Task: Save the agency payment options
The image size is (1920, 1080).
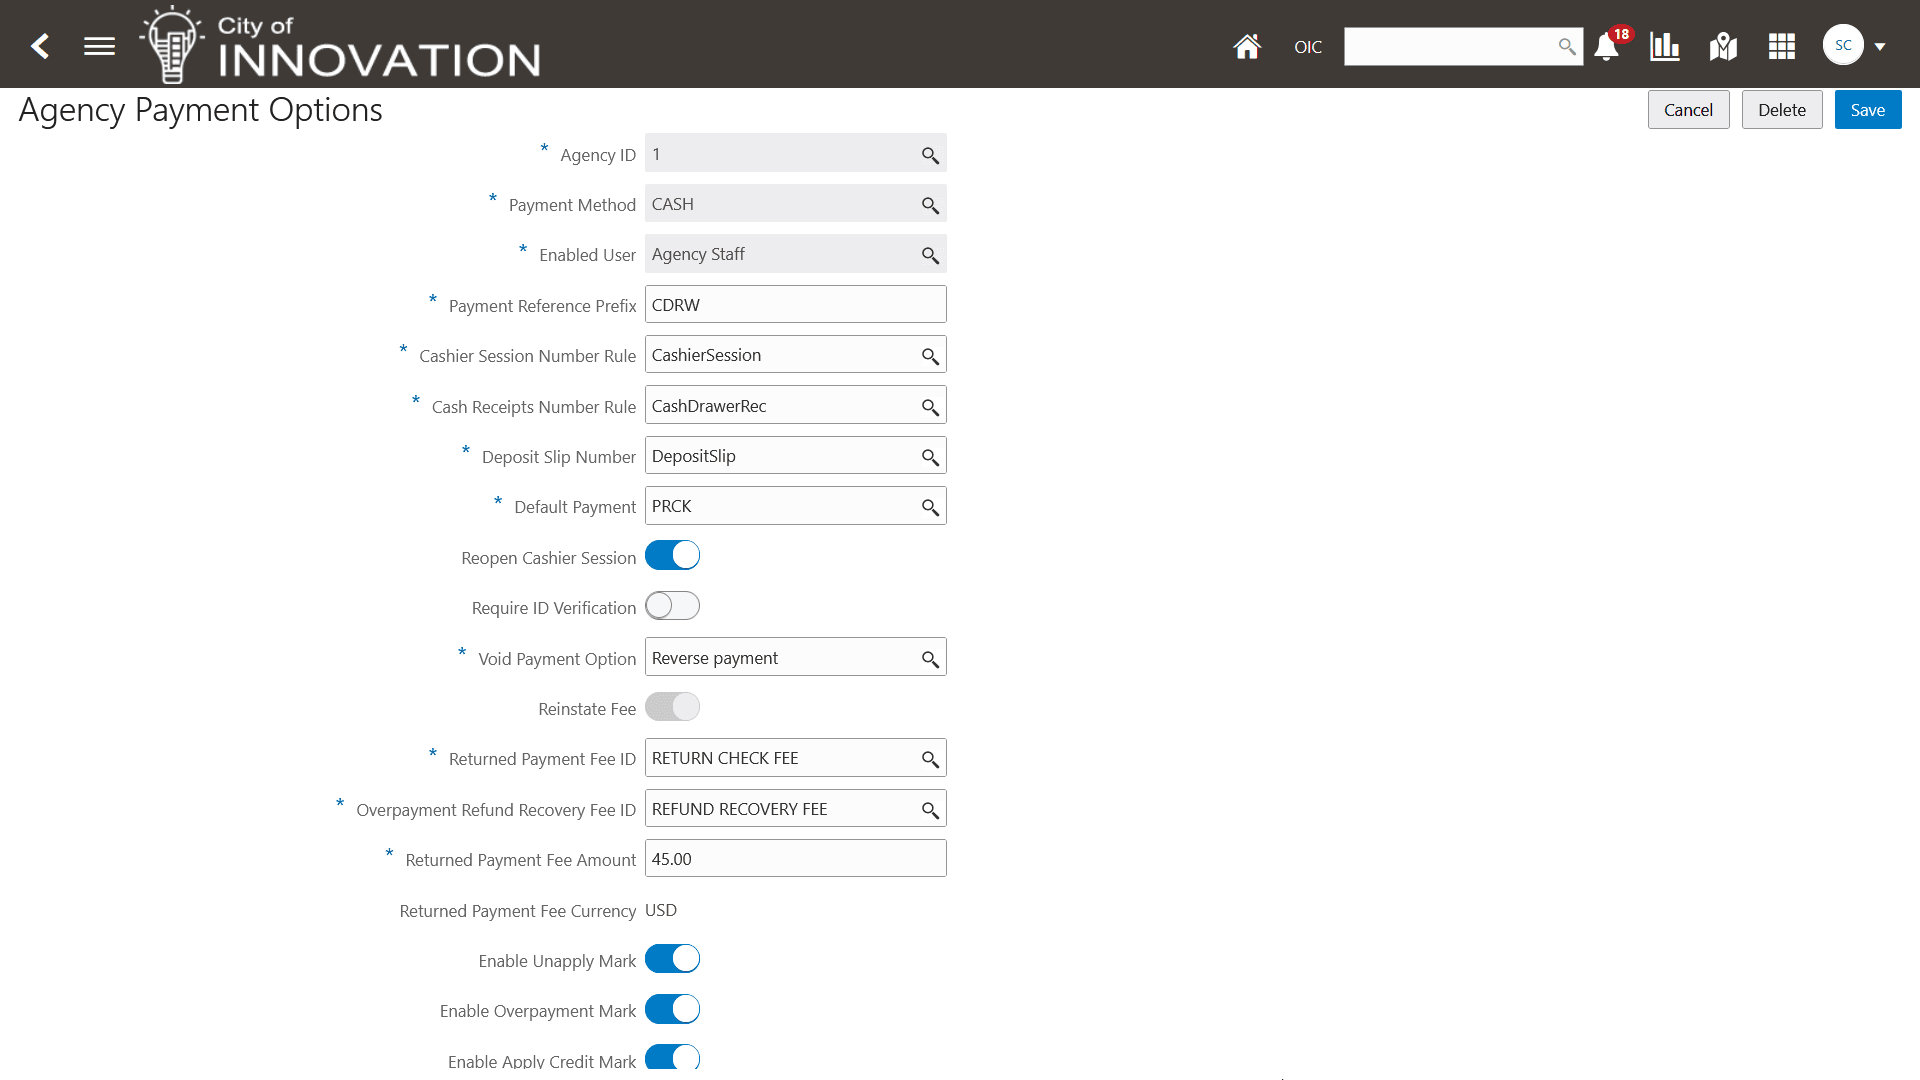Action: (1866, 109)
